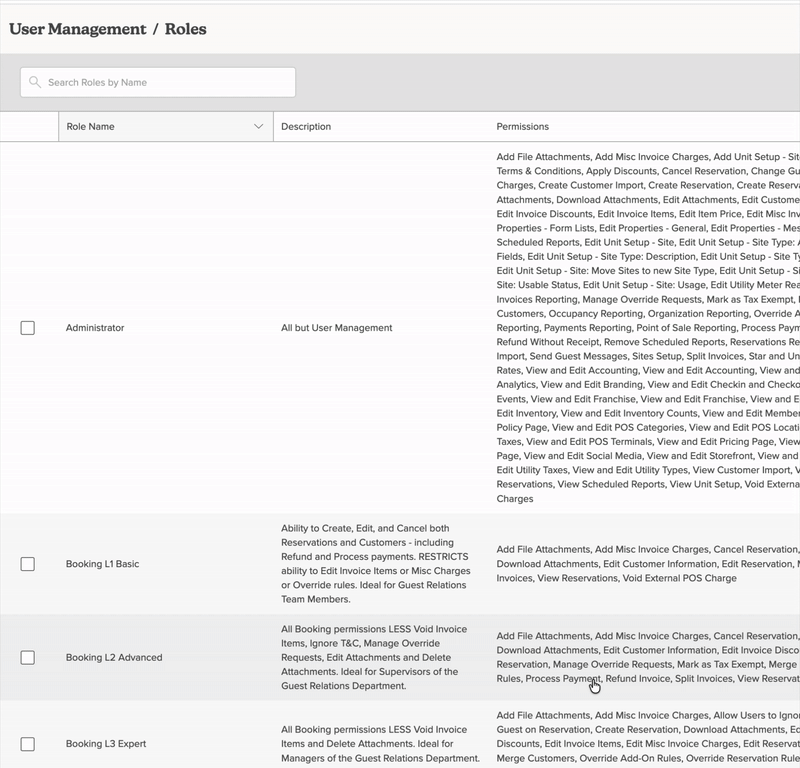The image size is (800, 768).
Task: Tick the Administrator role checkbox
Action: (x=28, y=328)
